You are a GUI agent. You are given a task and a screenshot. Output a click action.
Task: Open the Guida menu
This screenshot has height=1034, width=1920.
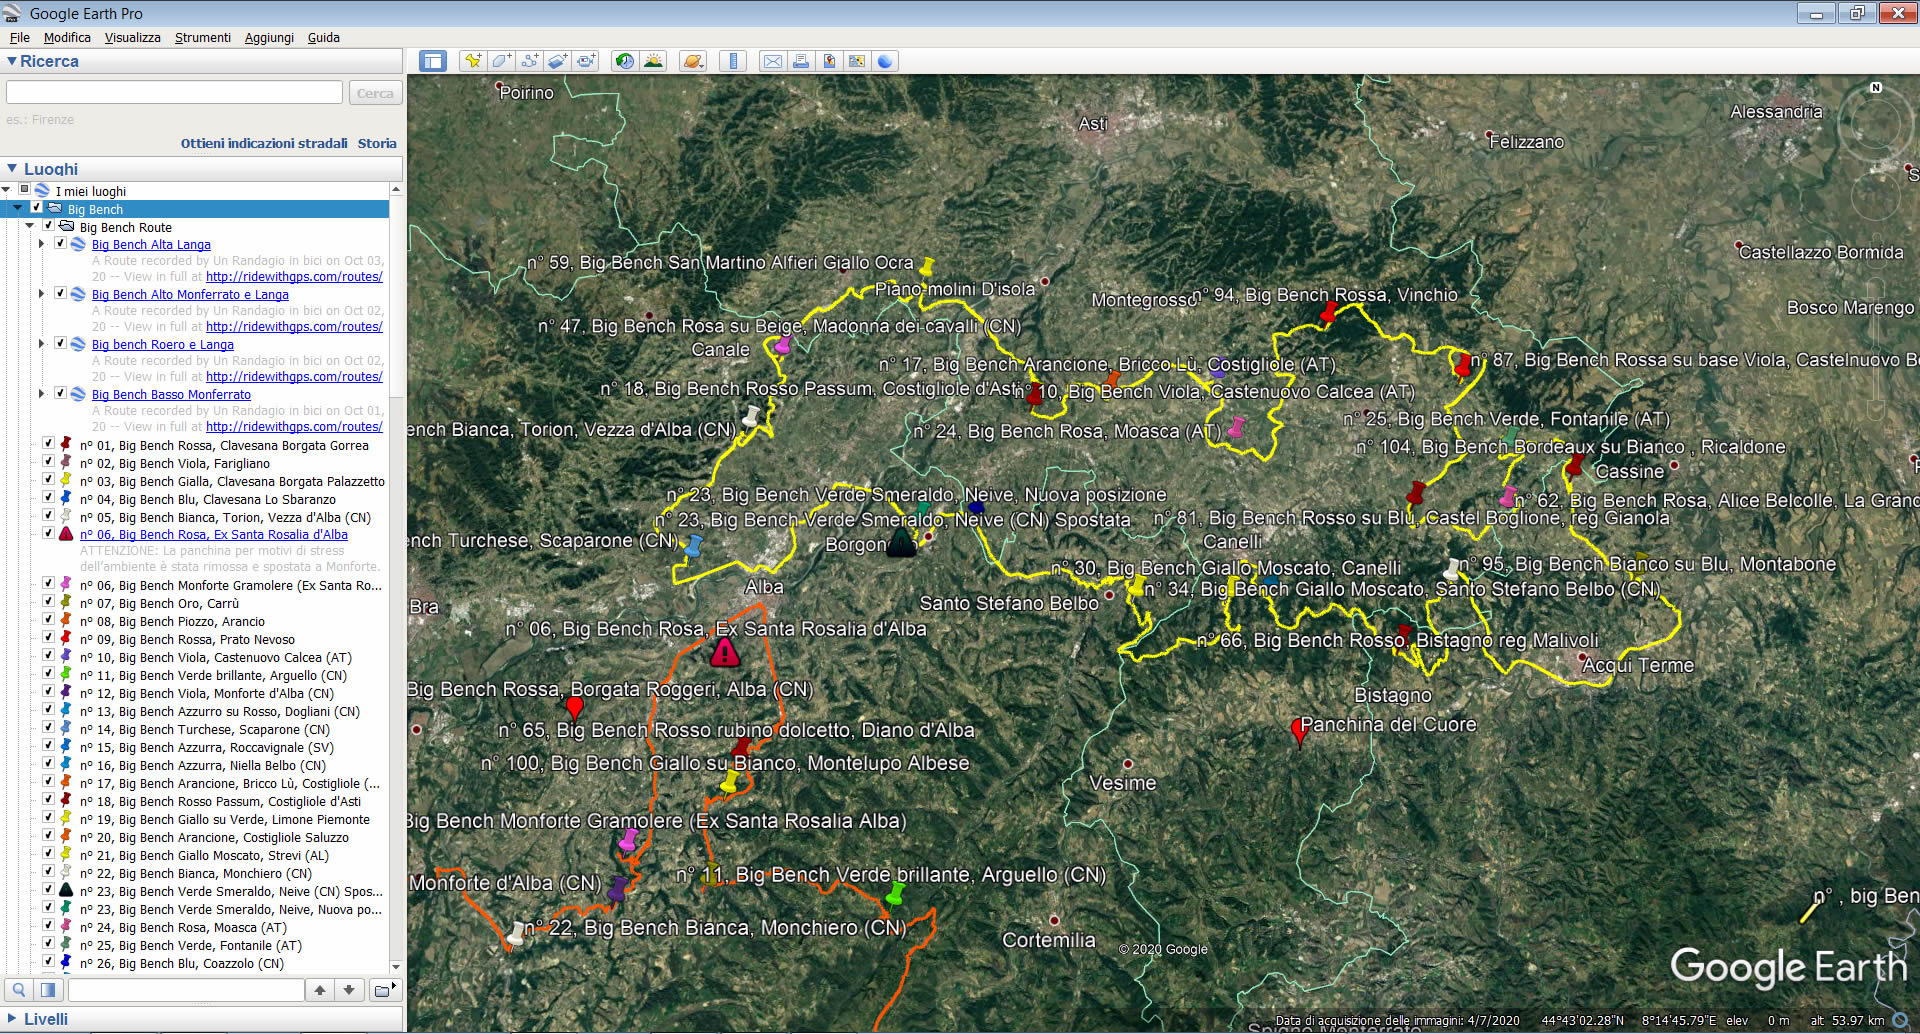(x=324, y=38)
